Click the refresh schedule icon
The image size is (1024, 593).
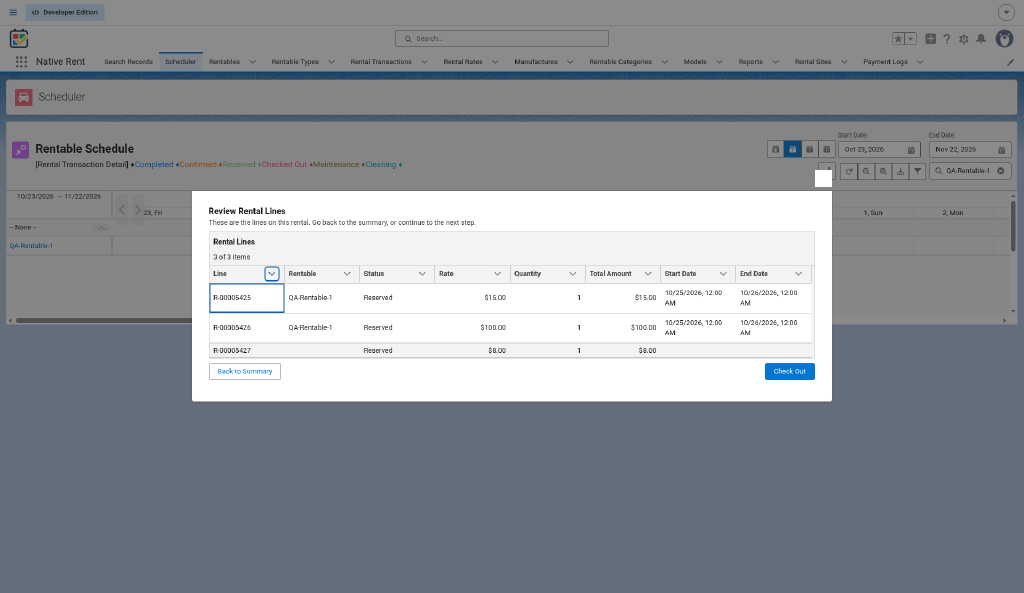click(849, 171)
